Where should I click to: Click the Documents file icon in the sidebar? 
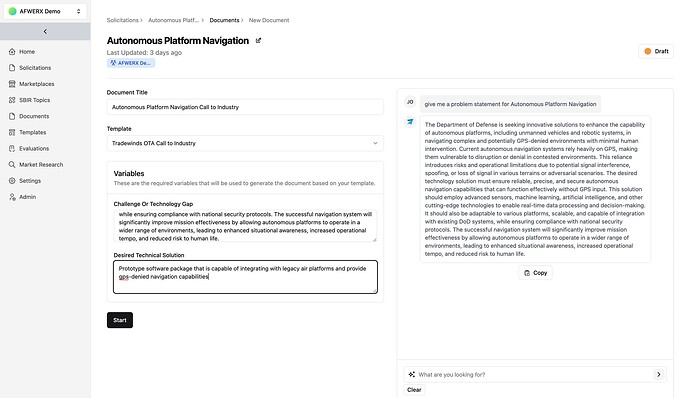point(12,116)
